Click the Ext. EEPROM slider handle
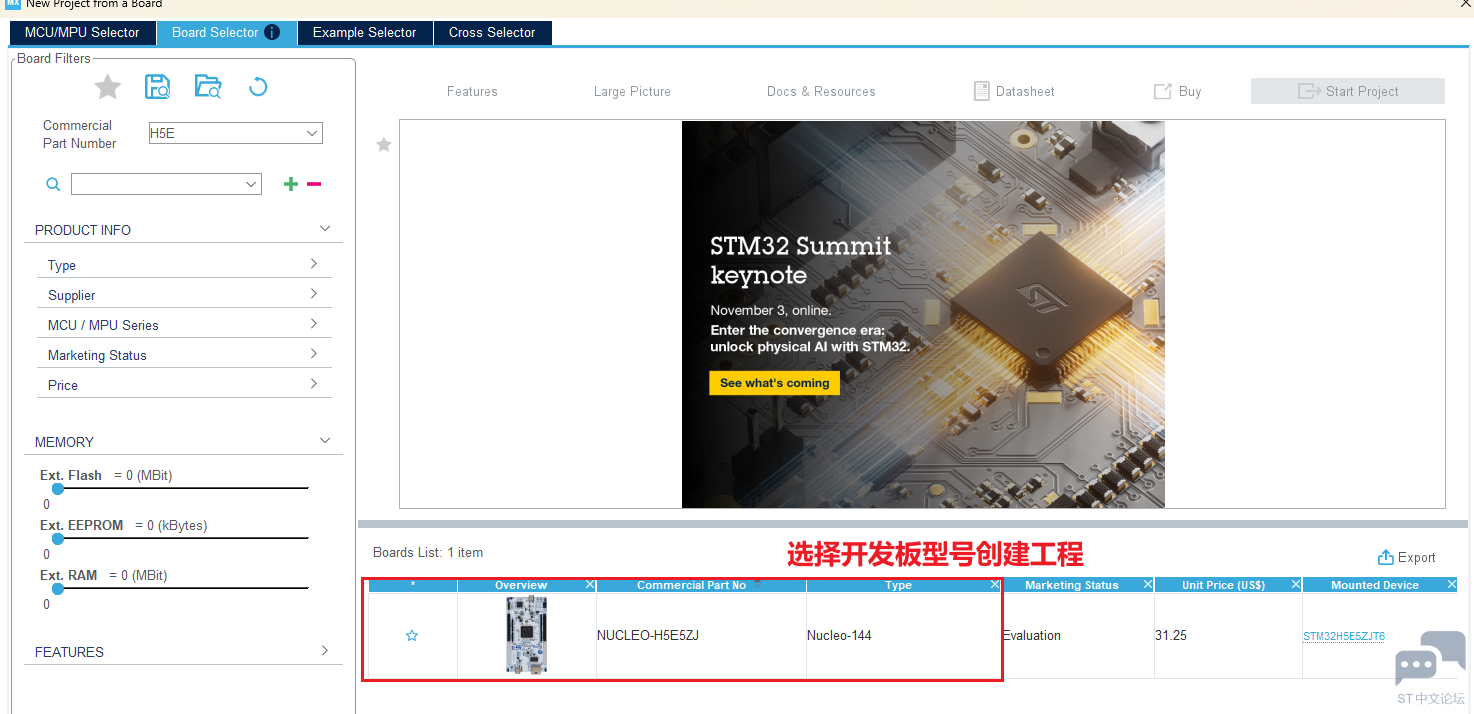The width and height of the screenshot is (1474, 714). click(x=58, y=538)
